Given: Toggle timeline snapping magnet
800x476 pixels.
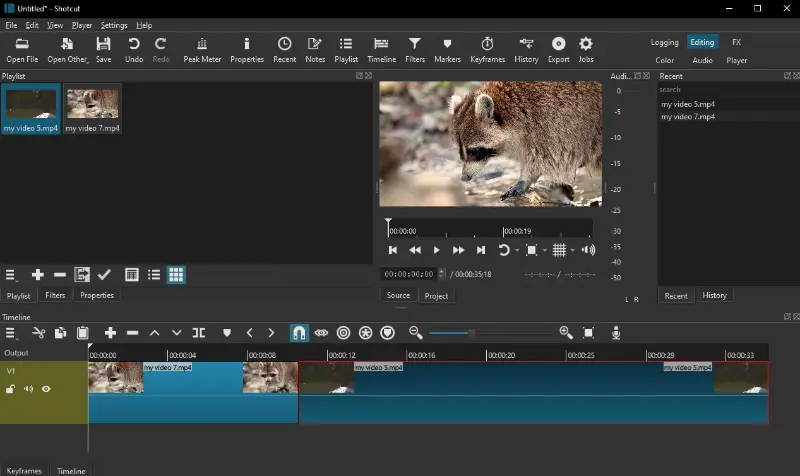Looking at the screenshot, I should [298, 333].
